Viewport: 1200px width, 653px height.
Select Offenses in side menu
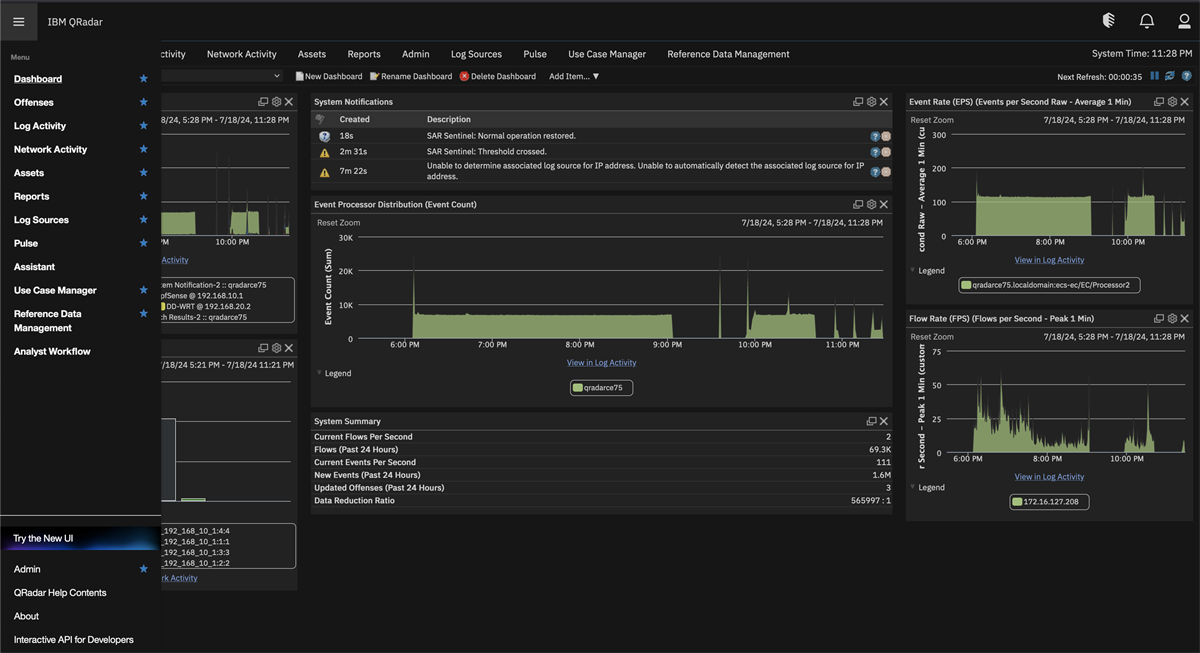34,102
